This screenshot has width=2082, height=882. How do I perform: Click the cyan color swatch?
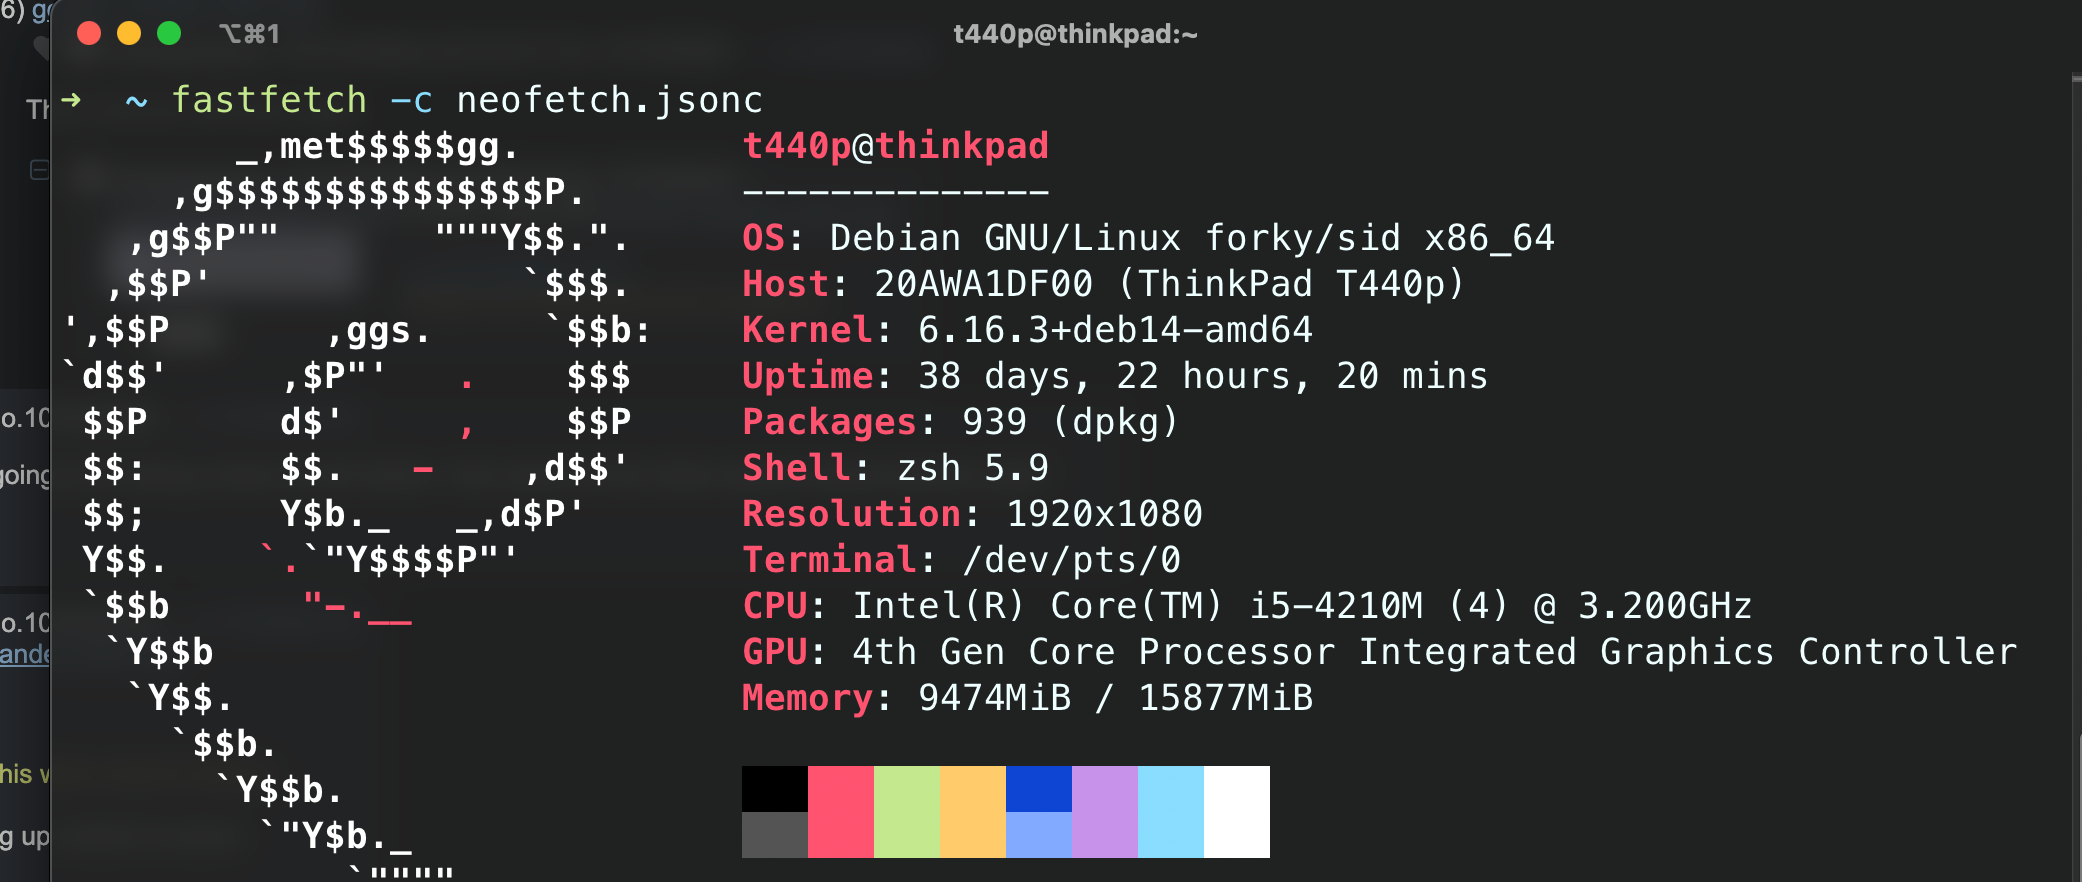(1171, 812)
